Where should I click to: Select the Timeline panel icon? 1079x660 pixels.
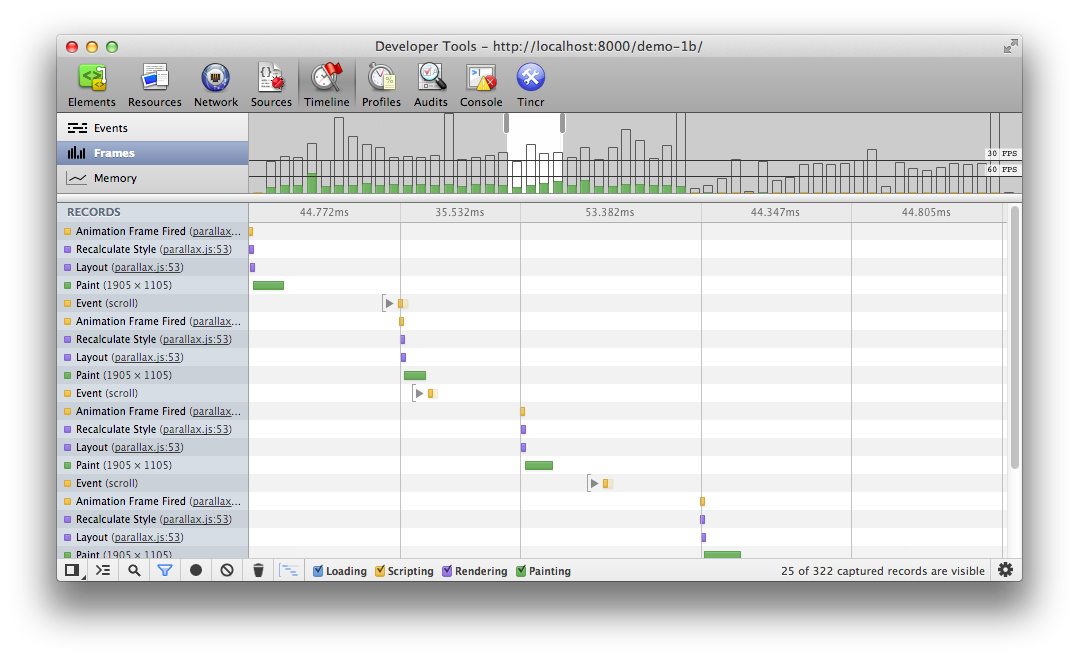(326, 85)
